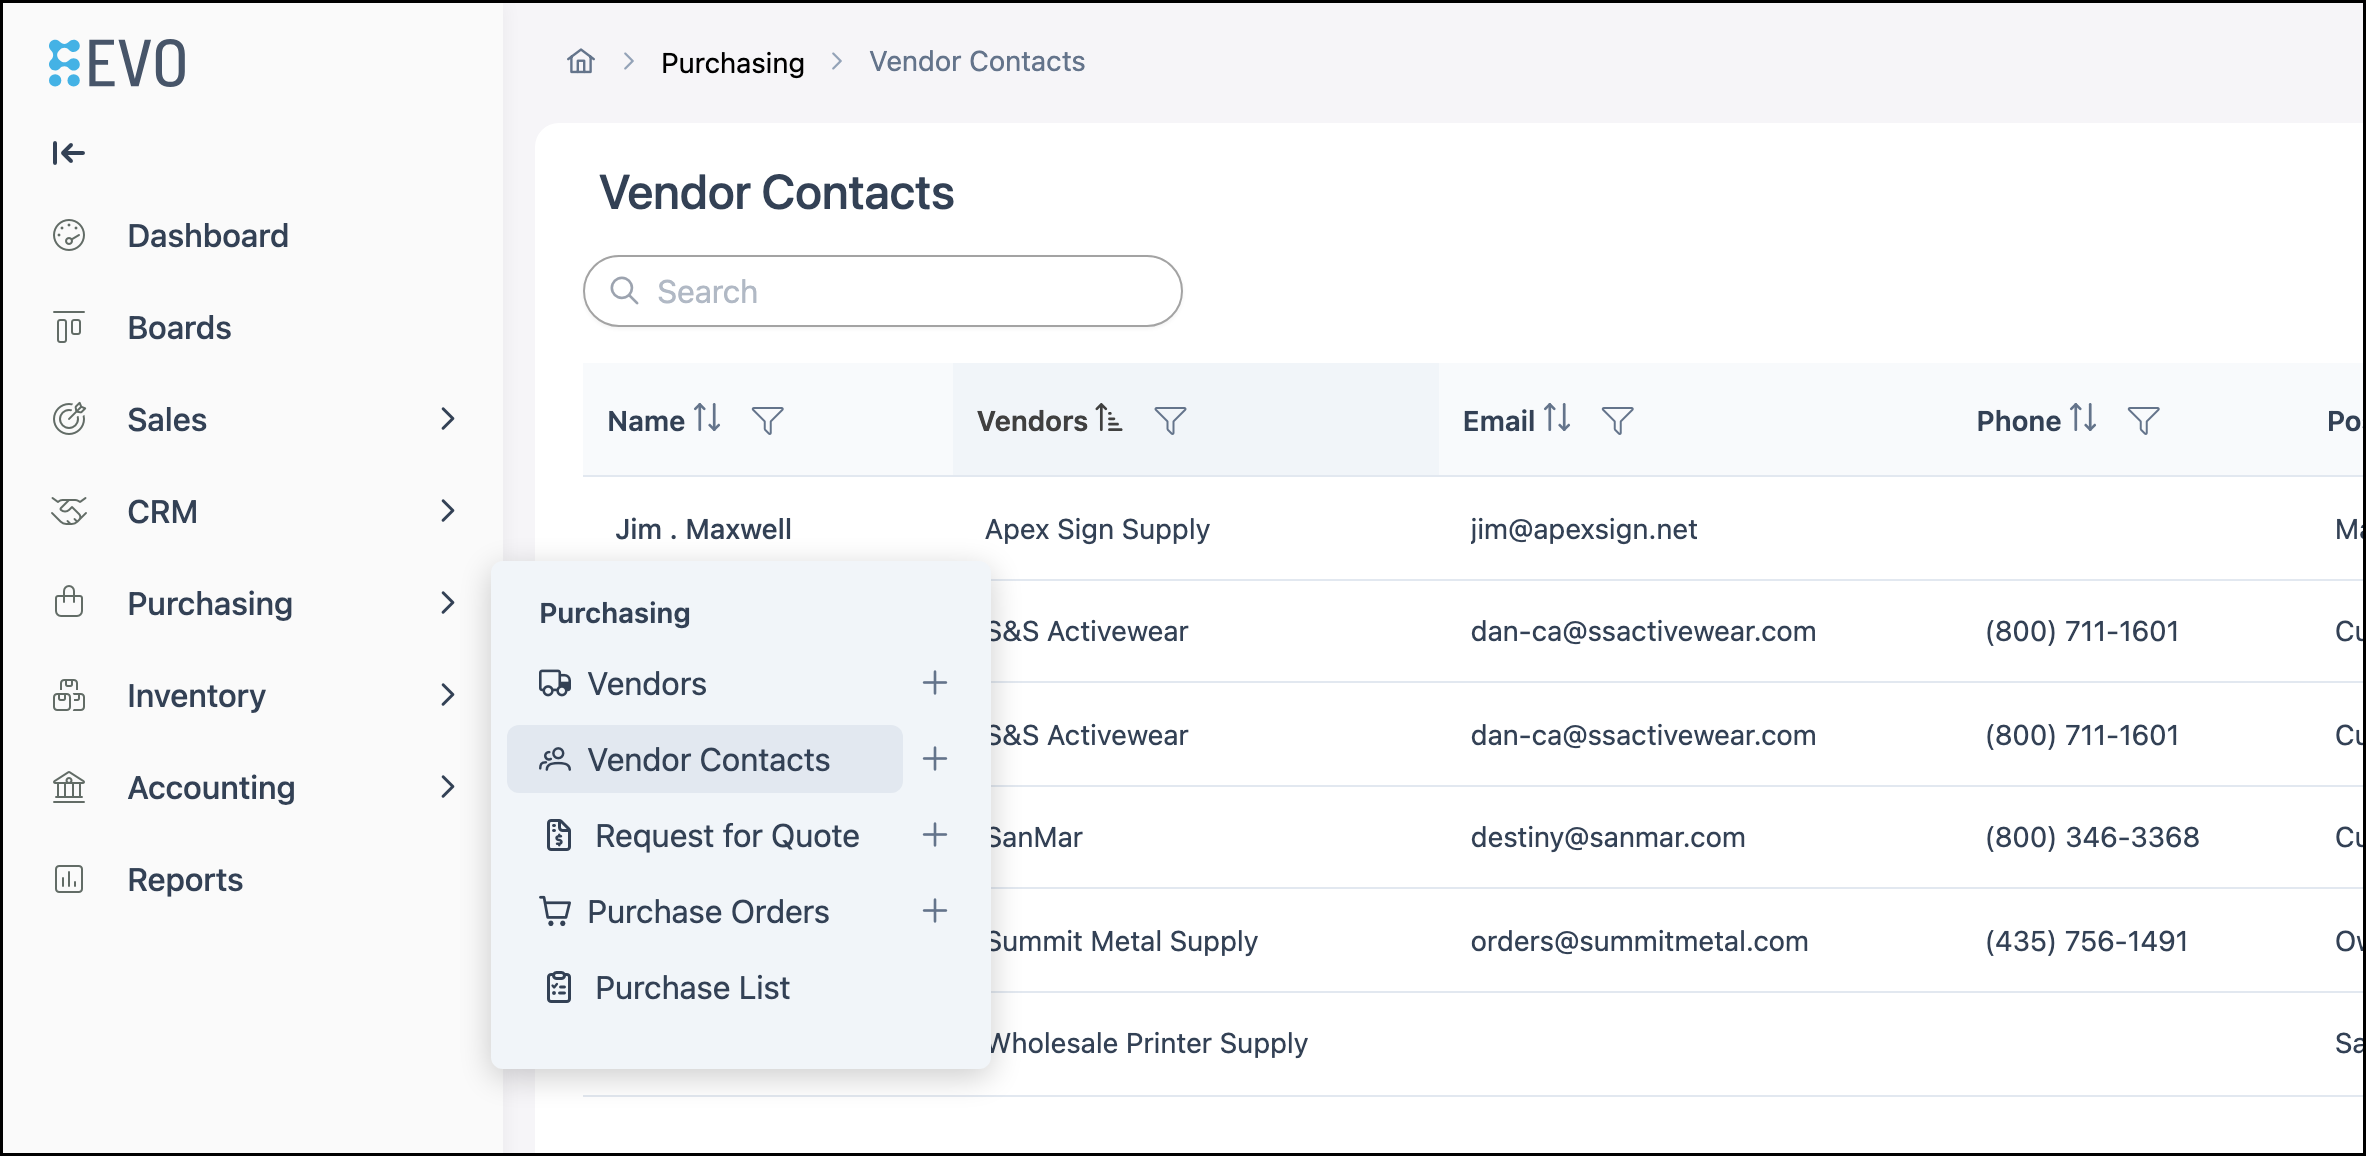This screenshot has height=1156, width=2366.
Task: Toggle sort on the Phone column
Action: click(2083, 418)
